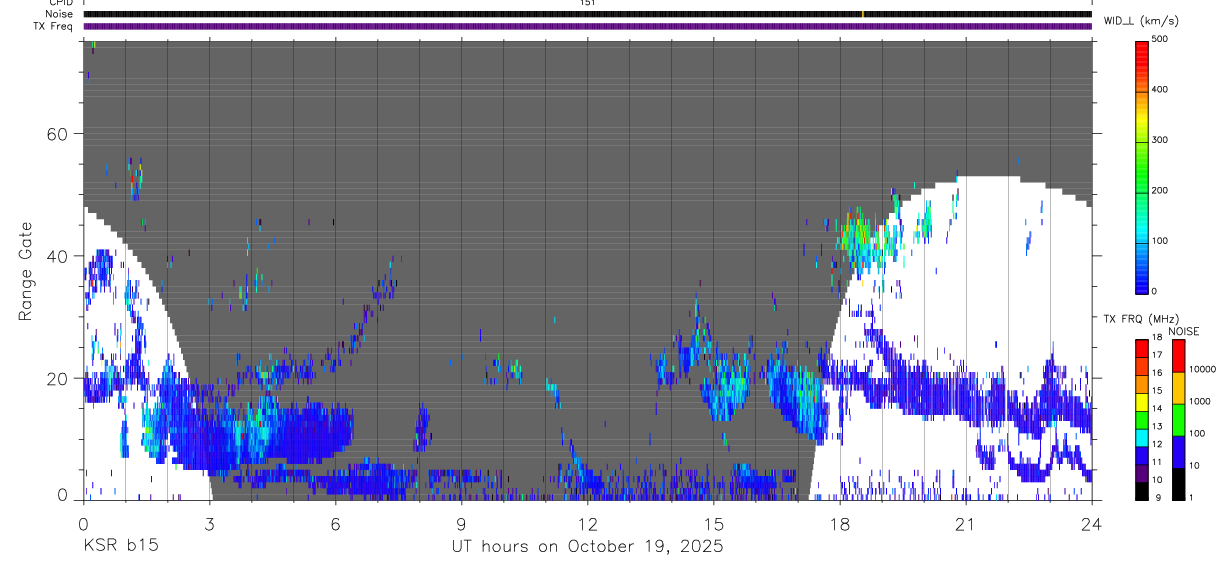Click the 'Noise' row label at top left

61,14
